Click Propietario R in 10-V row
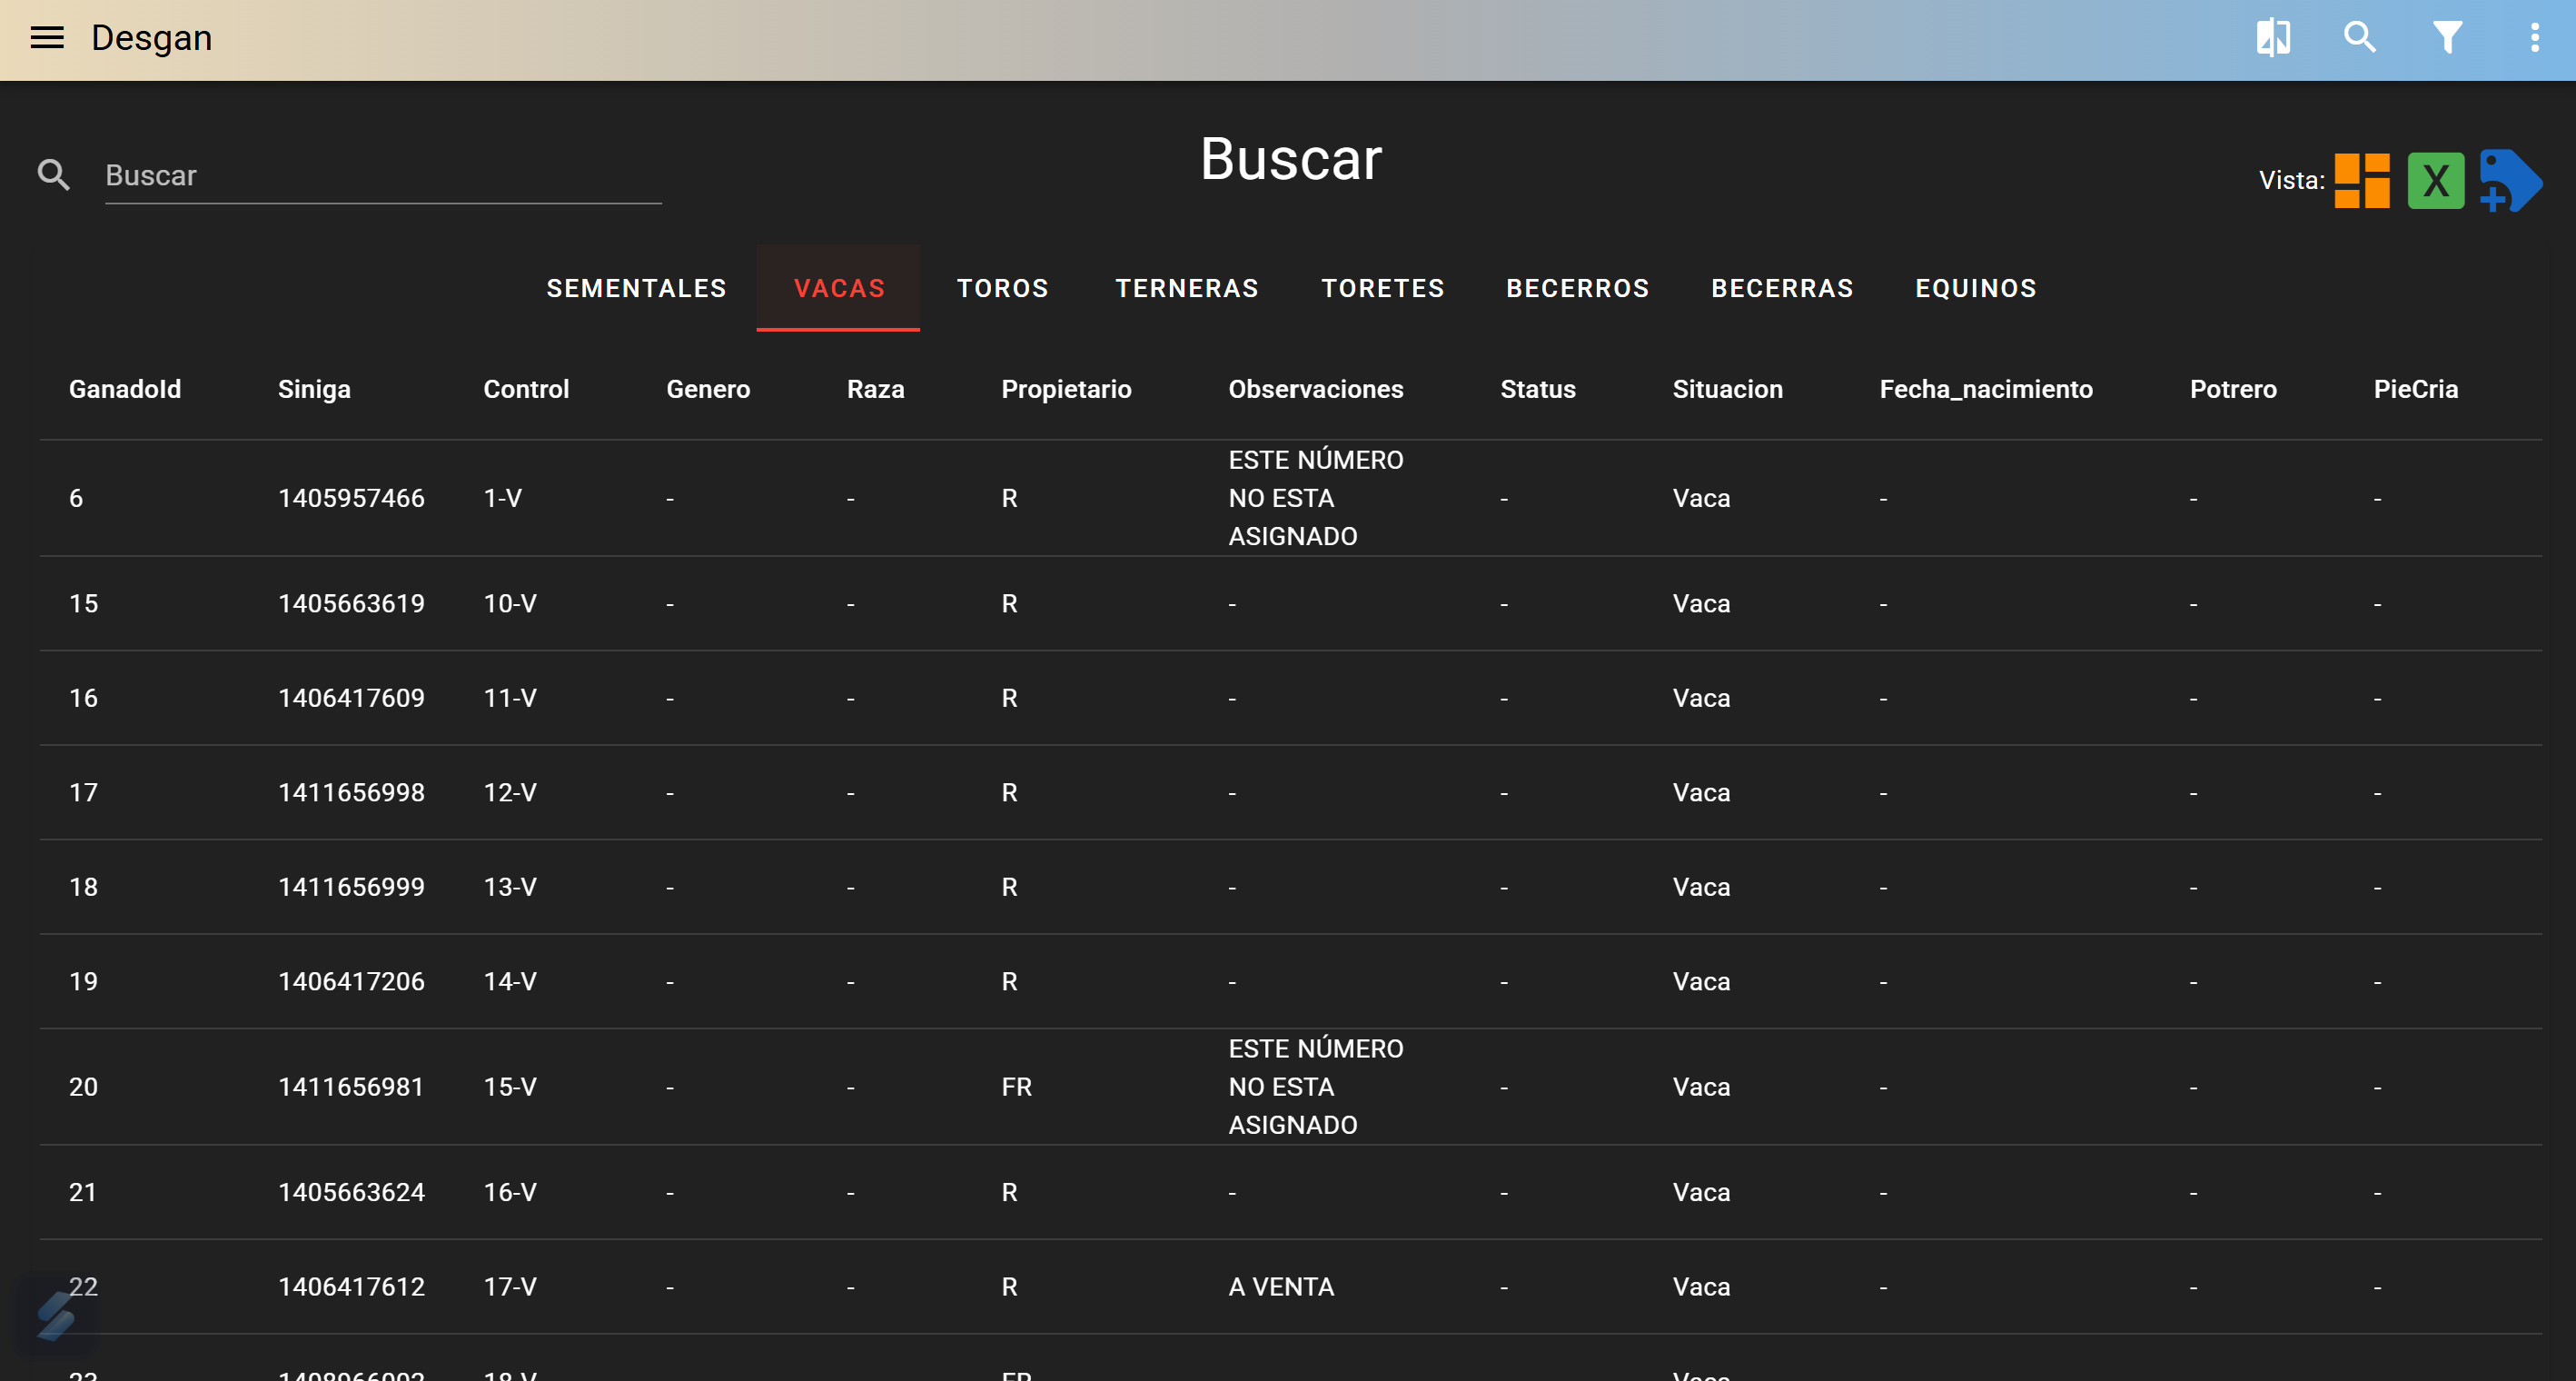Image resolution: width=2576 pixels, height=1381 pixels. [x=1009, y=603]
